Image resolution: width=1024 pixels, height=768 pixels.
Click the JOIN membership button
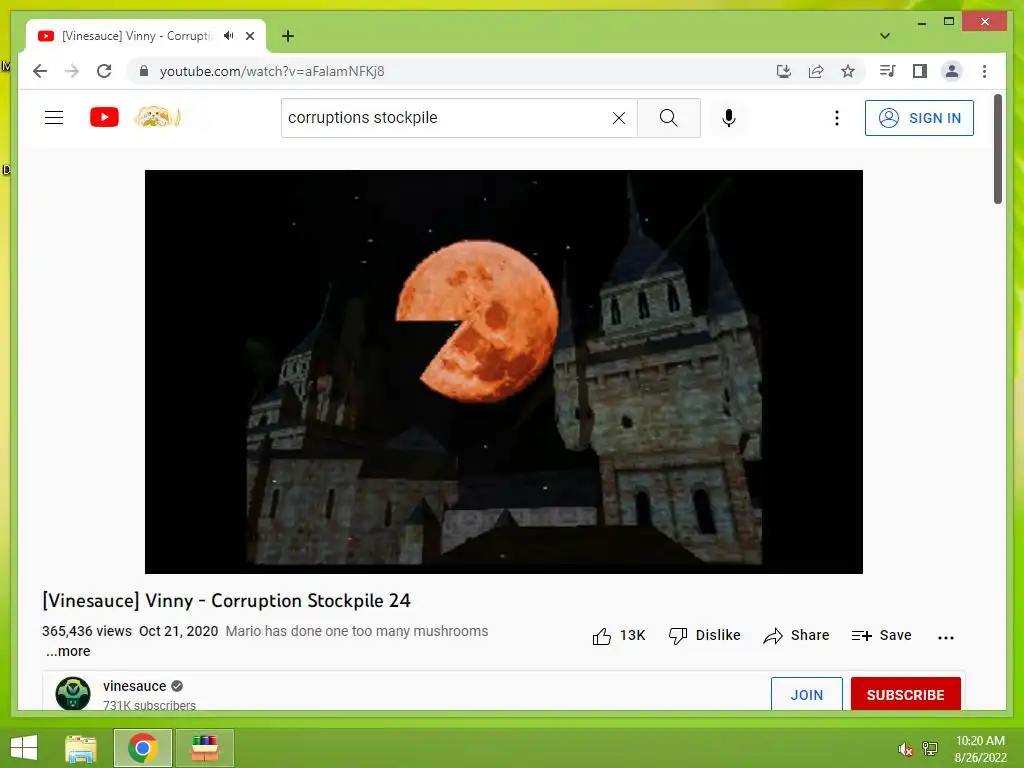(x=807, y=694)
